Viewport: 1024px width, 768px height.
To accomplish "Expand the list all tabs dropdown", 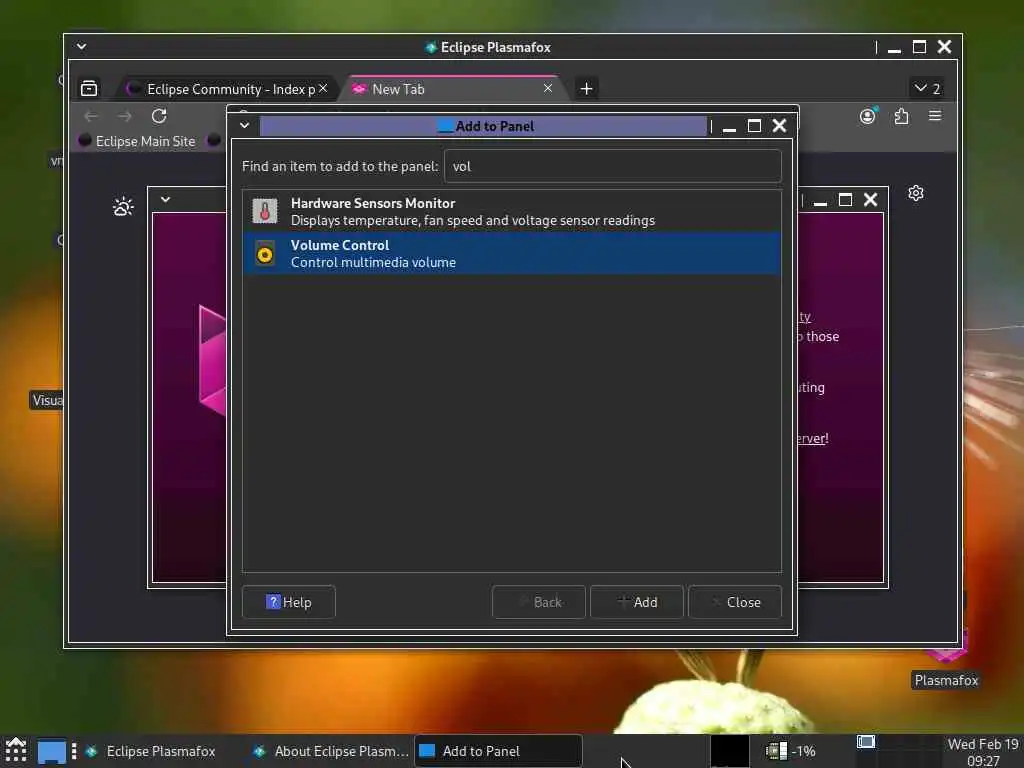I will click(x=927, y=88).
